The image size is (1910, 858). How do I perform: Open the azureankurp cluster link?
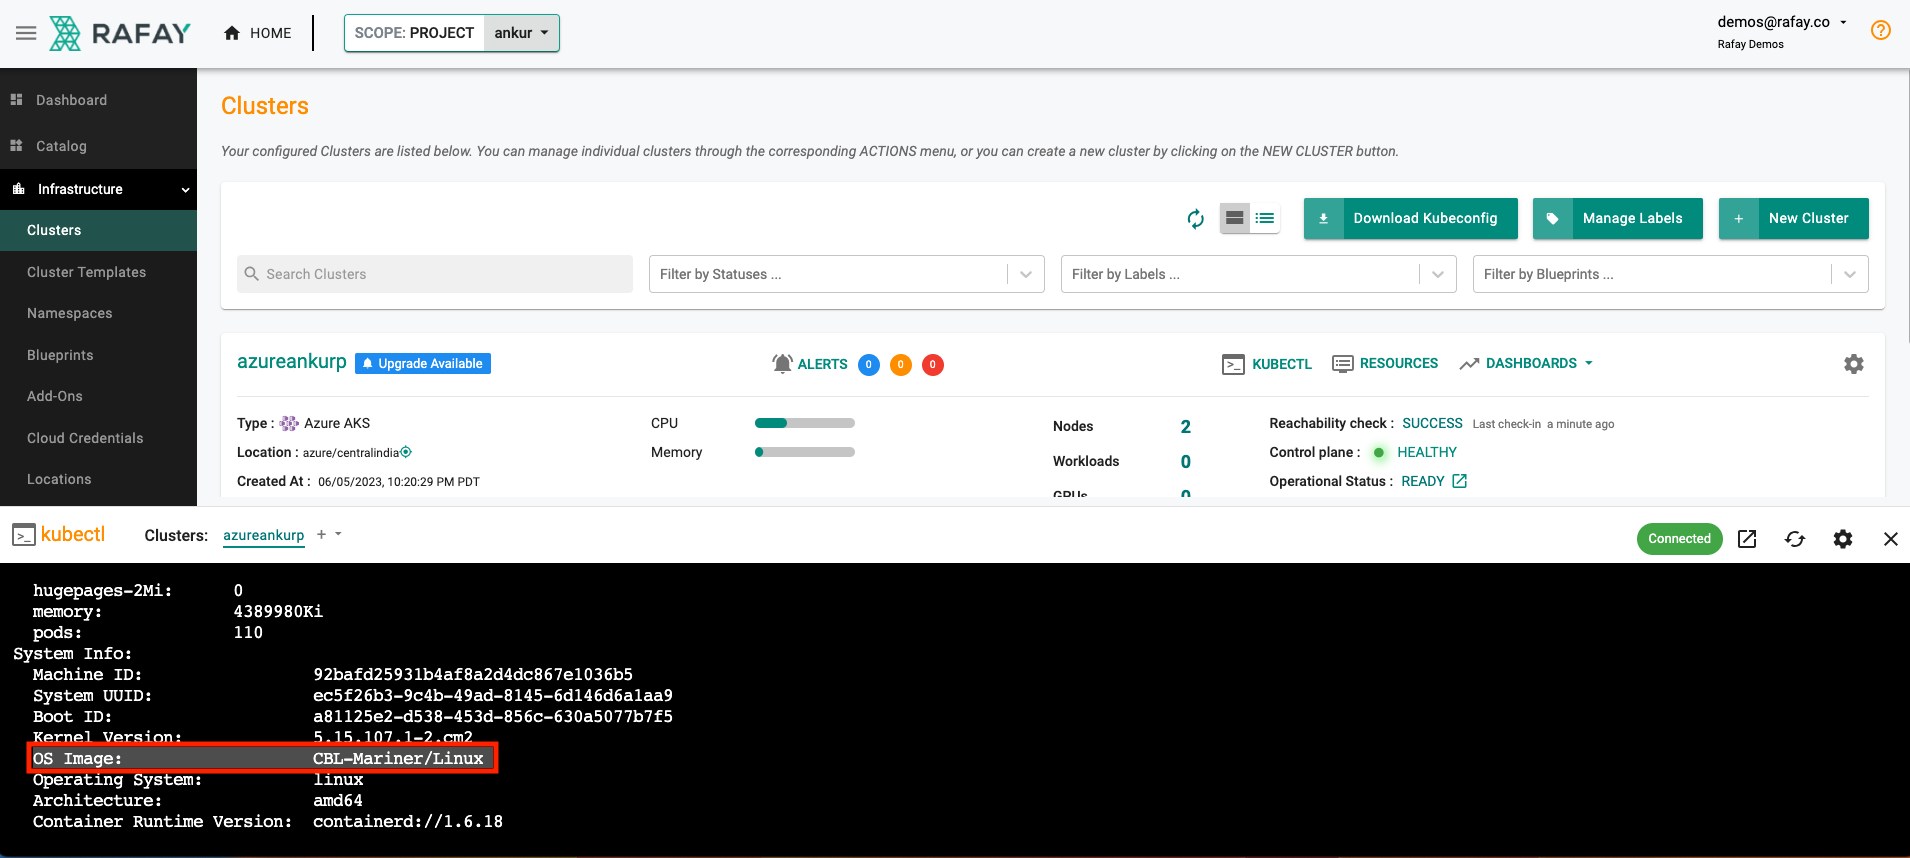coord(291,362)
